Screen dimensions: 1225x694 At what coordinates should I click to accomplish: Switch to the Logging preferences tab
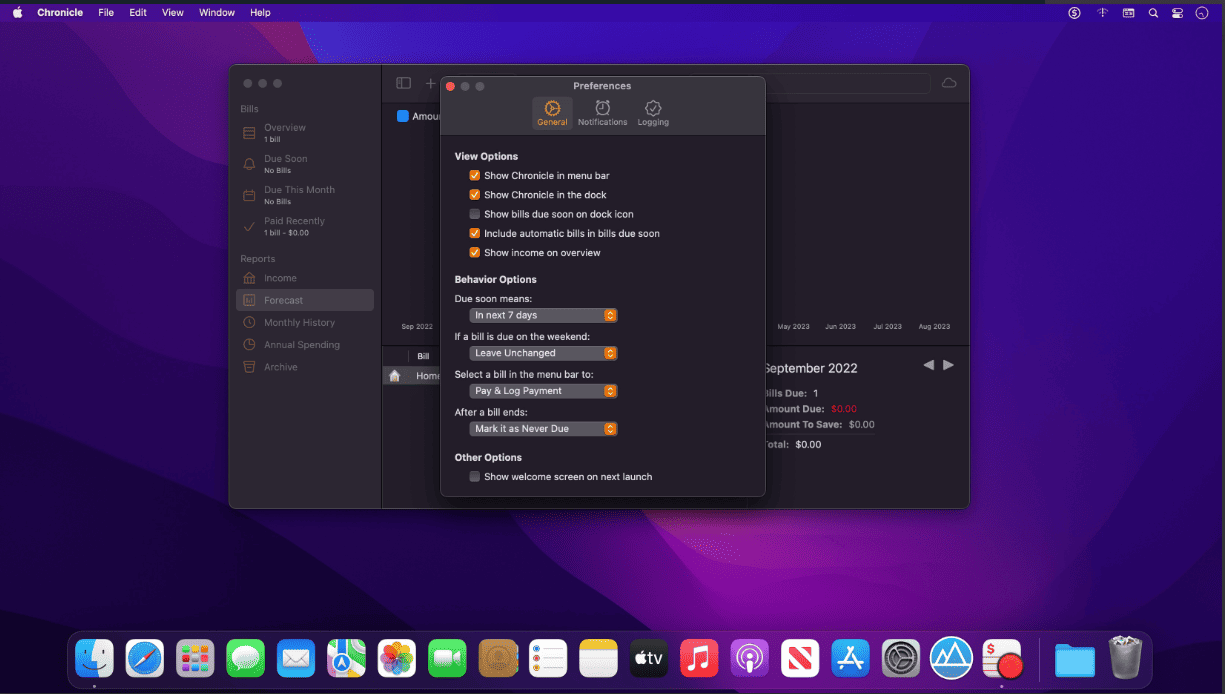pyautogui.click(x=653, y=113)
